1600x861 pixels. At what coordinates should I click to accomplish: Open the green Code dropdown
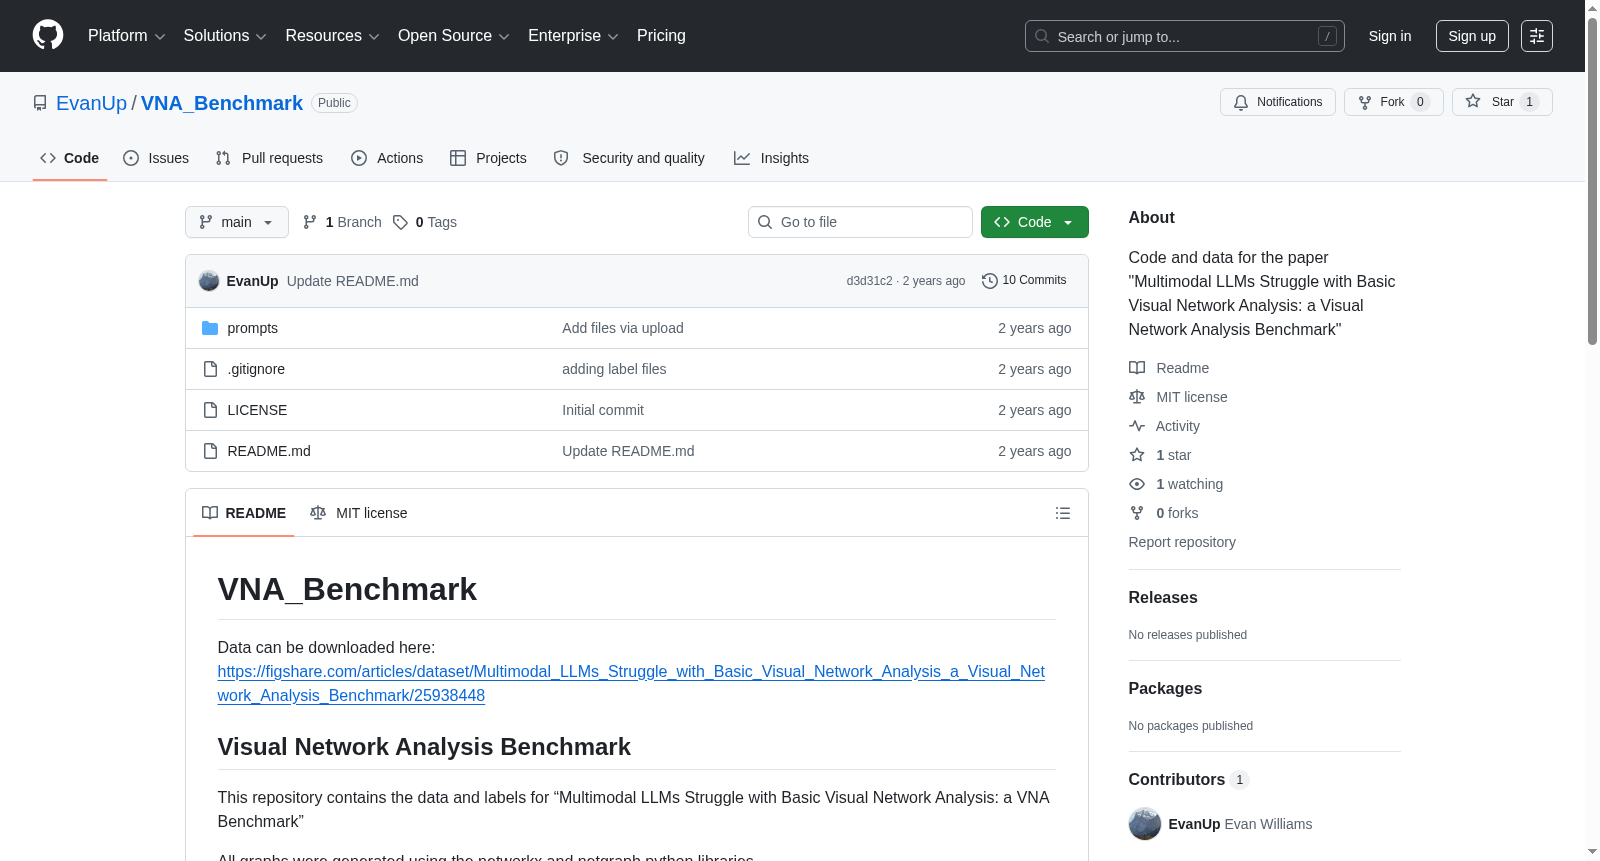coord(1035,222)
